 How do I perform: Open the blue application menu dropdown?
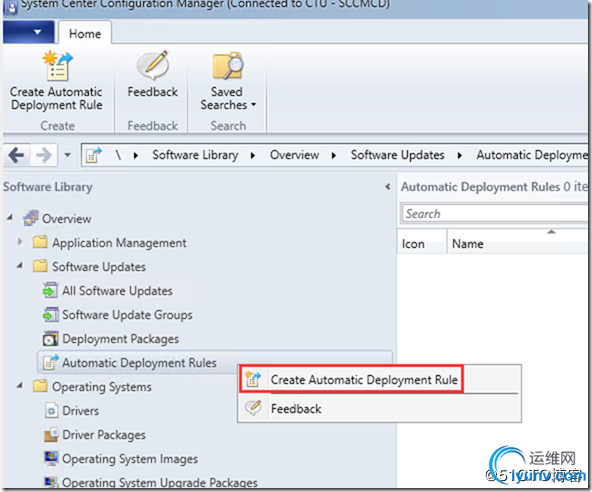(x=29, y=32)
